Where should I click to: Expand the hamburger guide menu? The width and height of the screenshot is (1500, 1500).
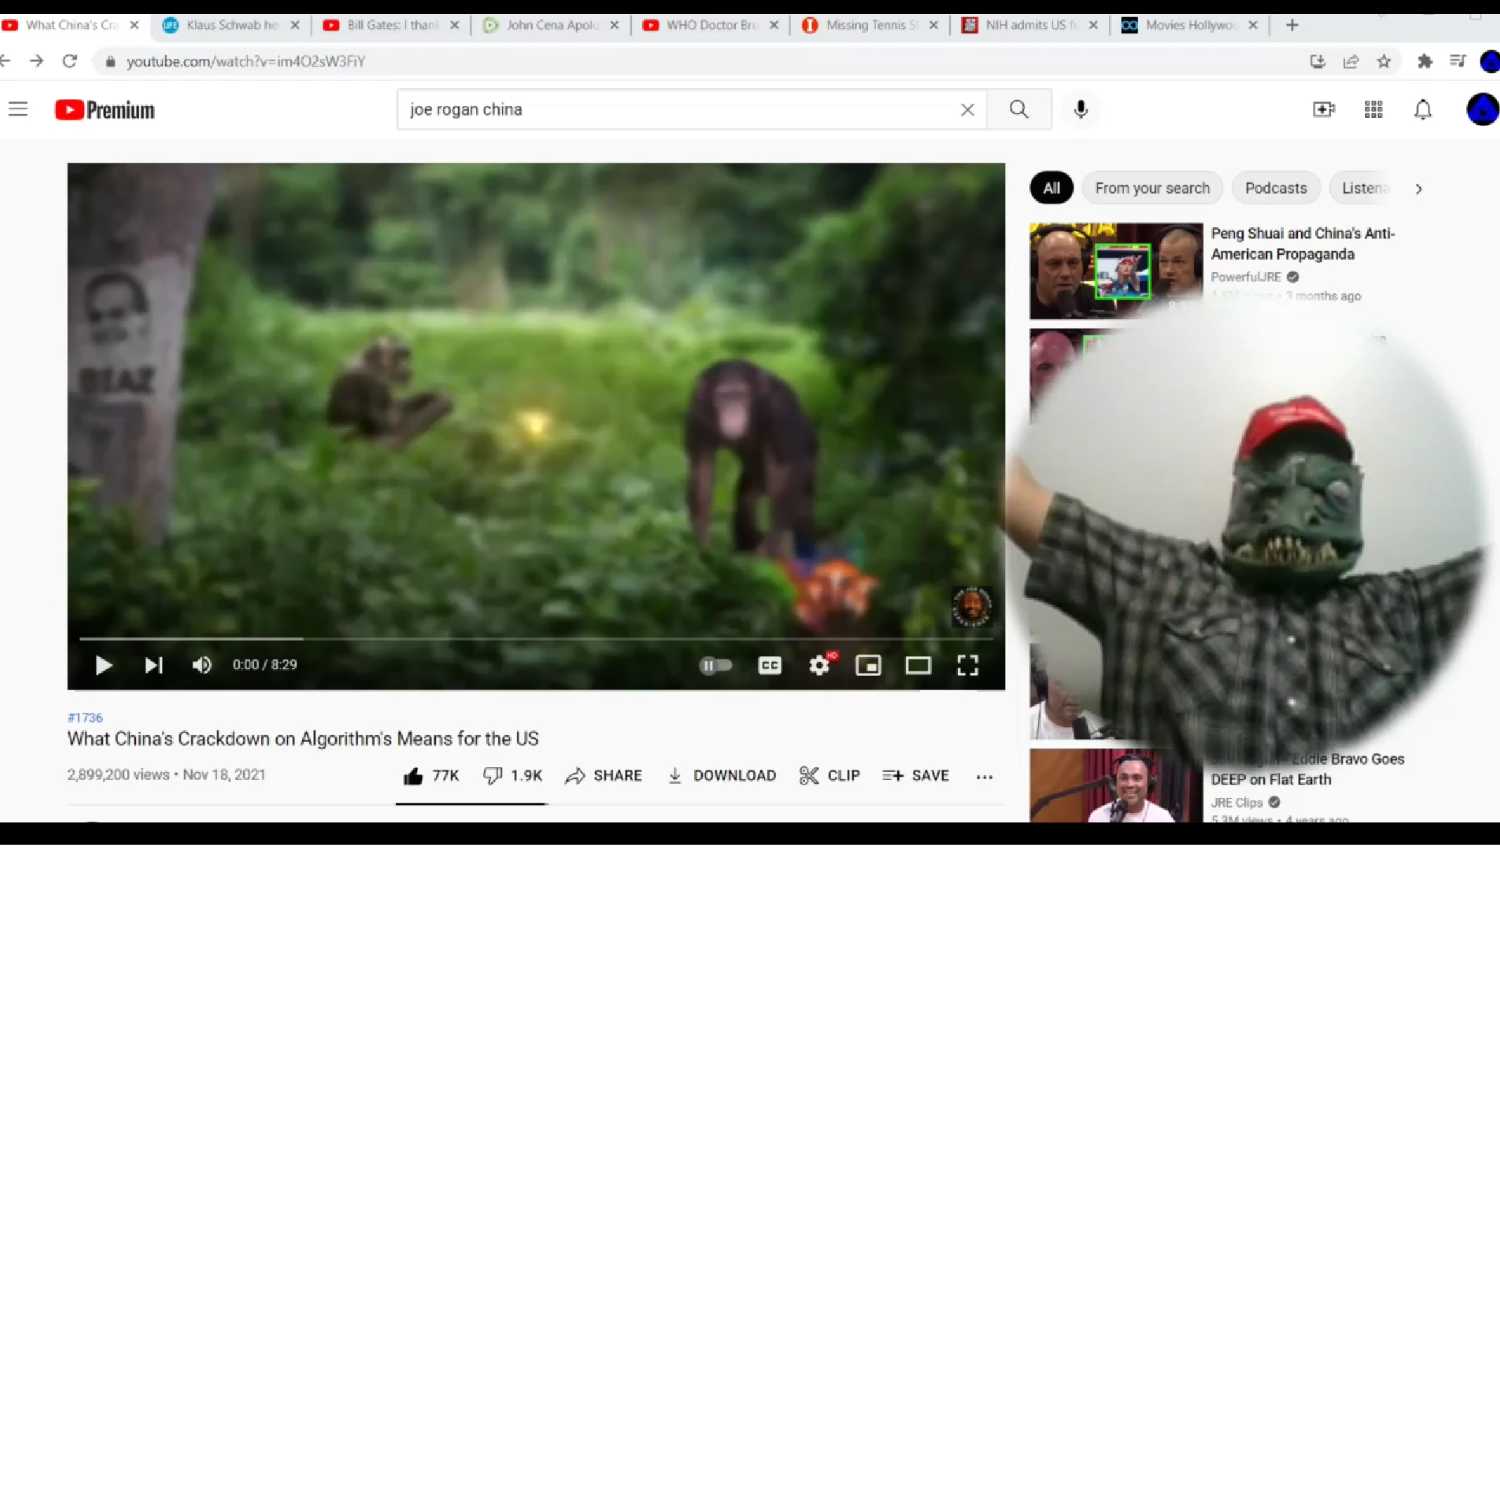[18, 109]
